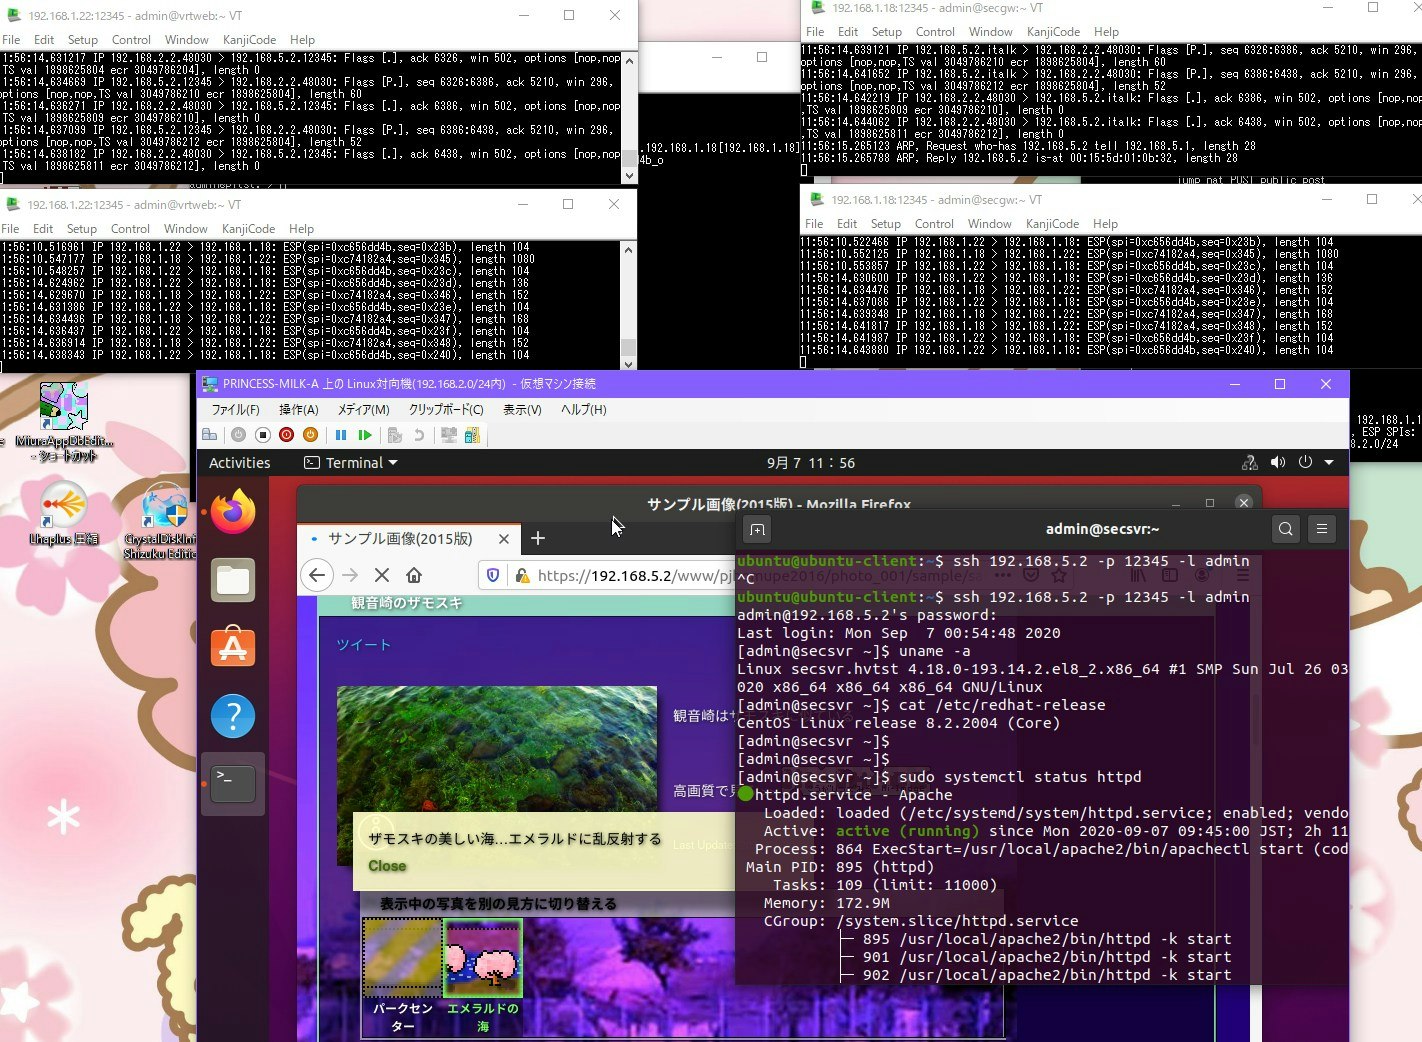Open Firefox from the Ubuntu dock
This screenshot has width=1422, height=1042.
233,512
